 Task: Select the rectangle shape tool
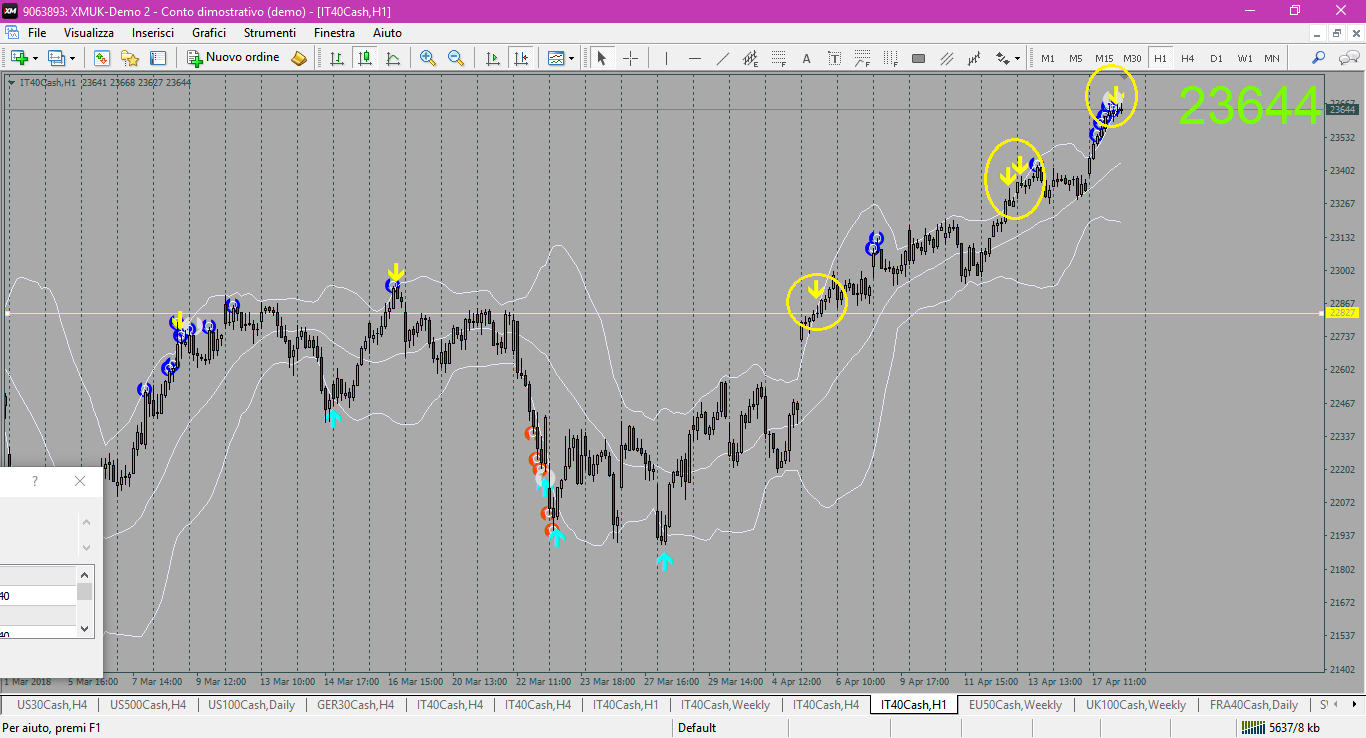[918, 58]
